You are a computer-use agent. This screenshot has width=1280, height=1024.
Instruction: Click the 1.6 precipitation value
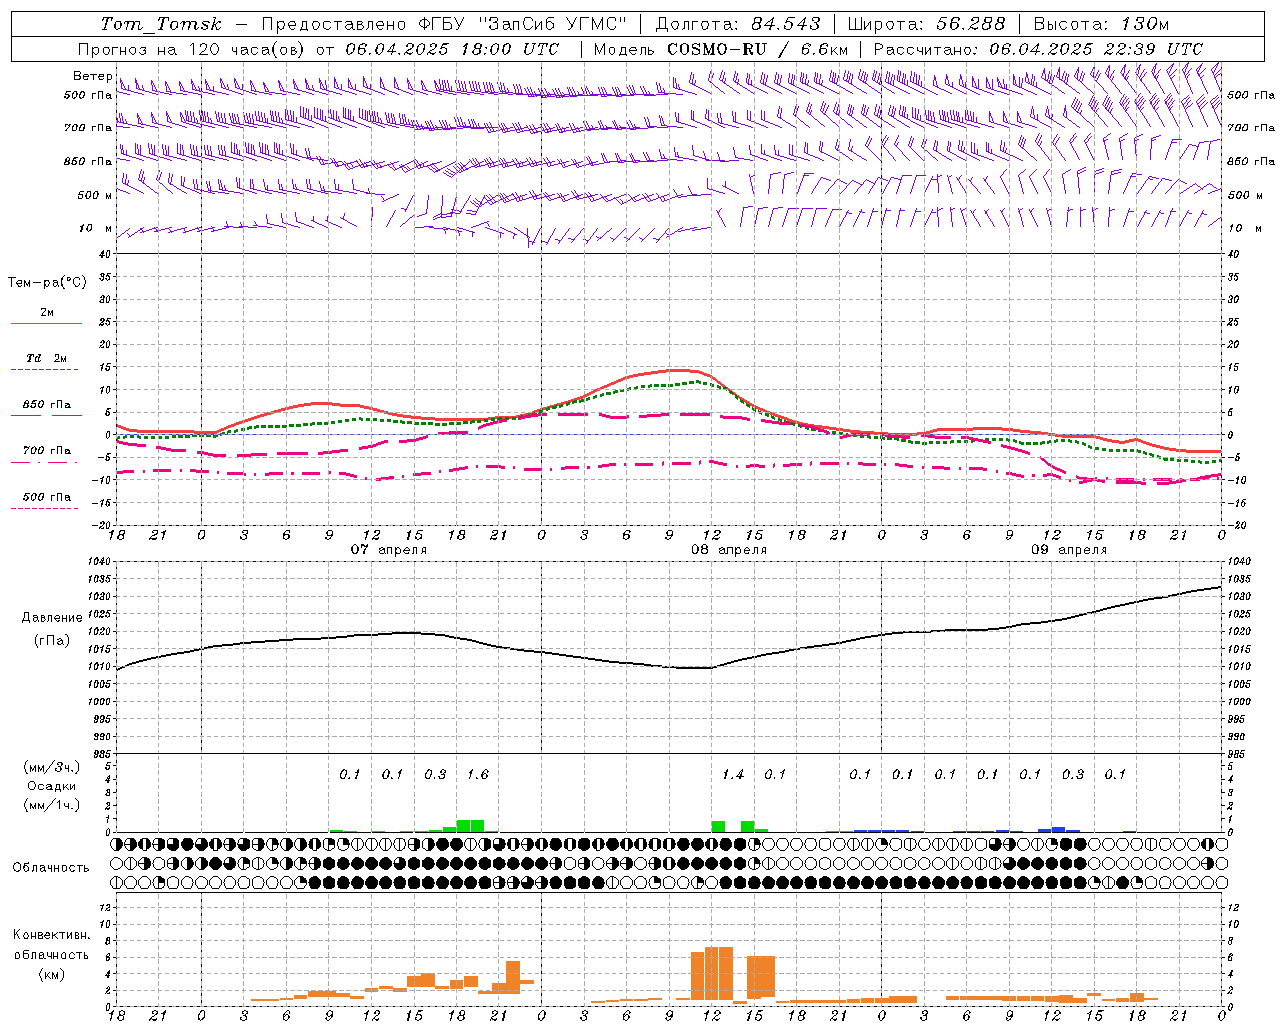click(x=478, y=774)
